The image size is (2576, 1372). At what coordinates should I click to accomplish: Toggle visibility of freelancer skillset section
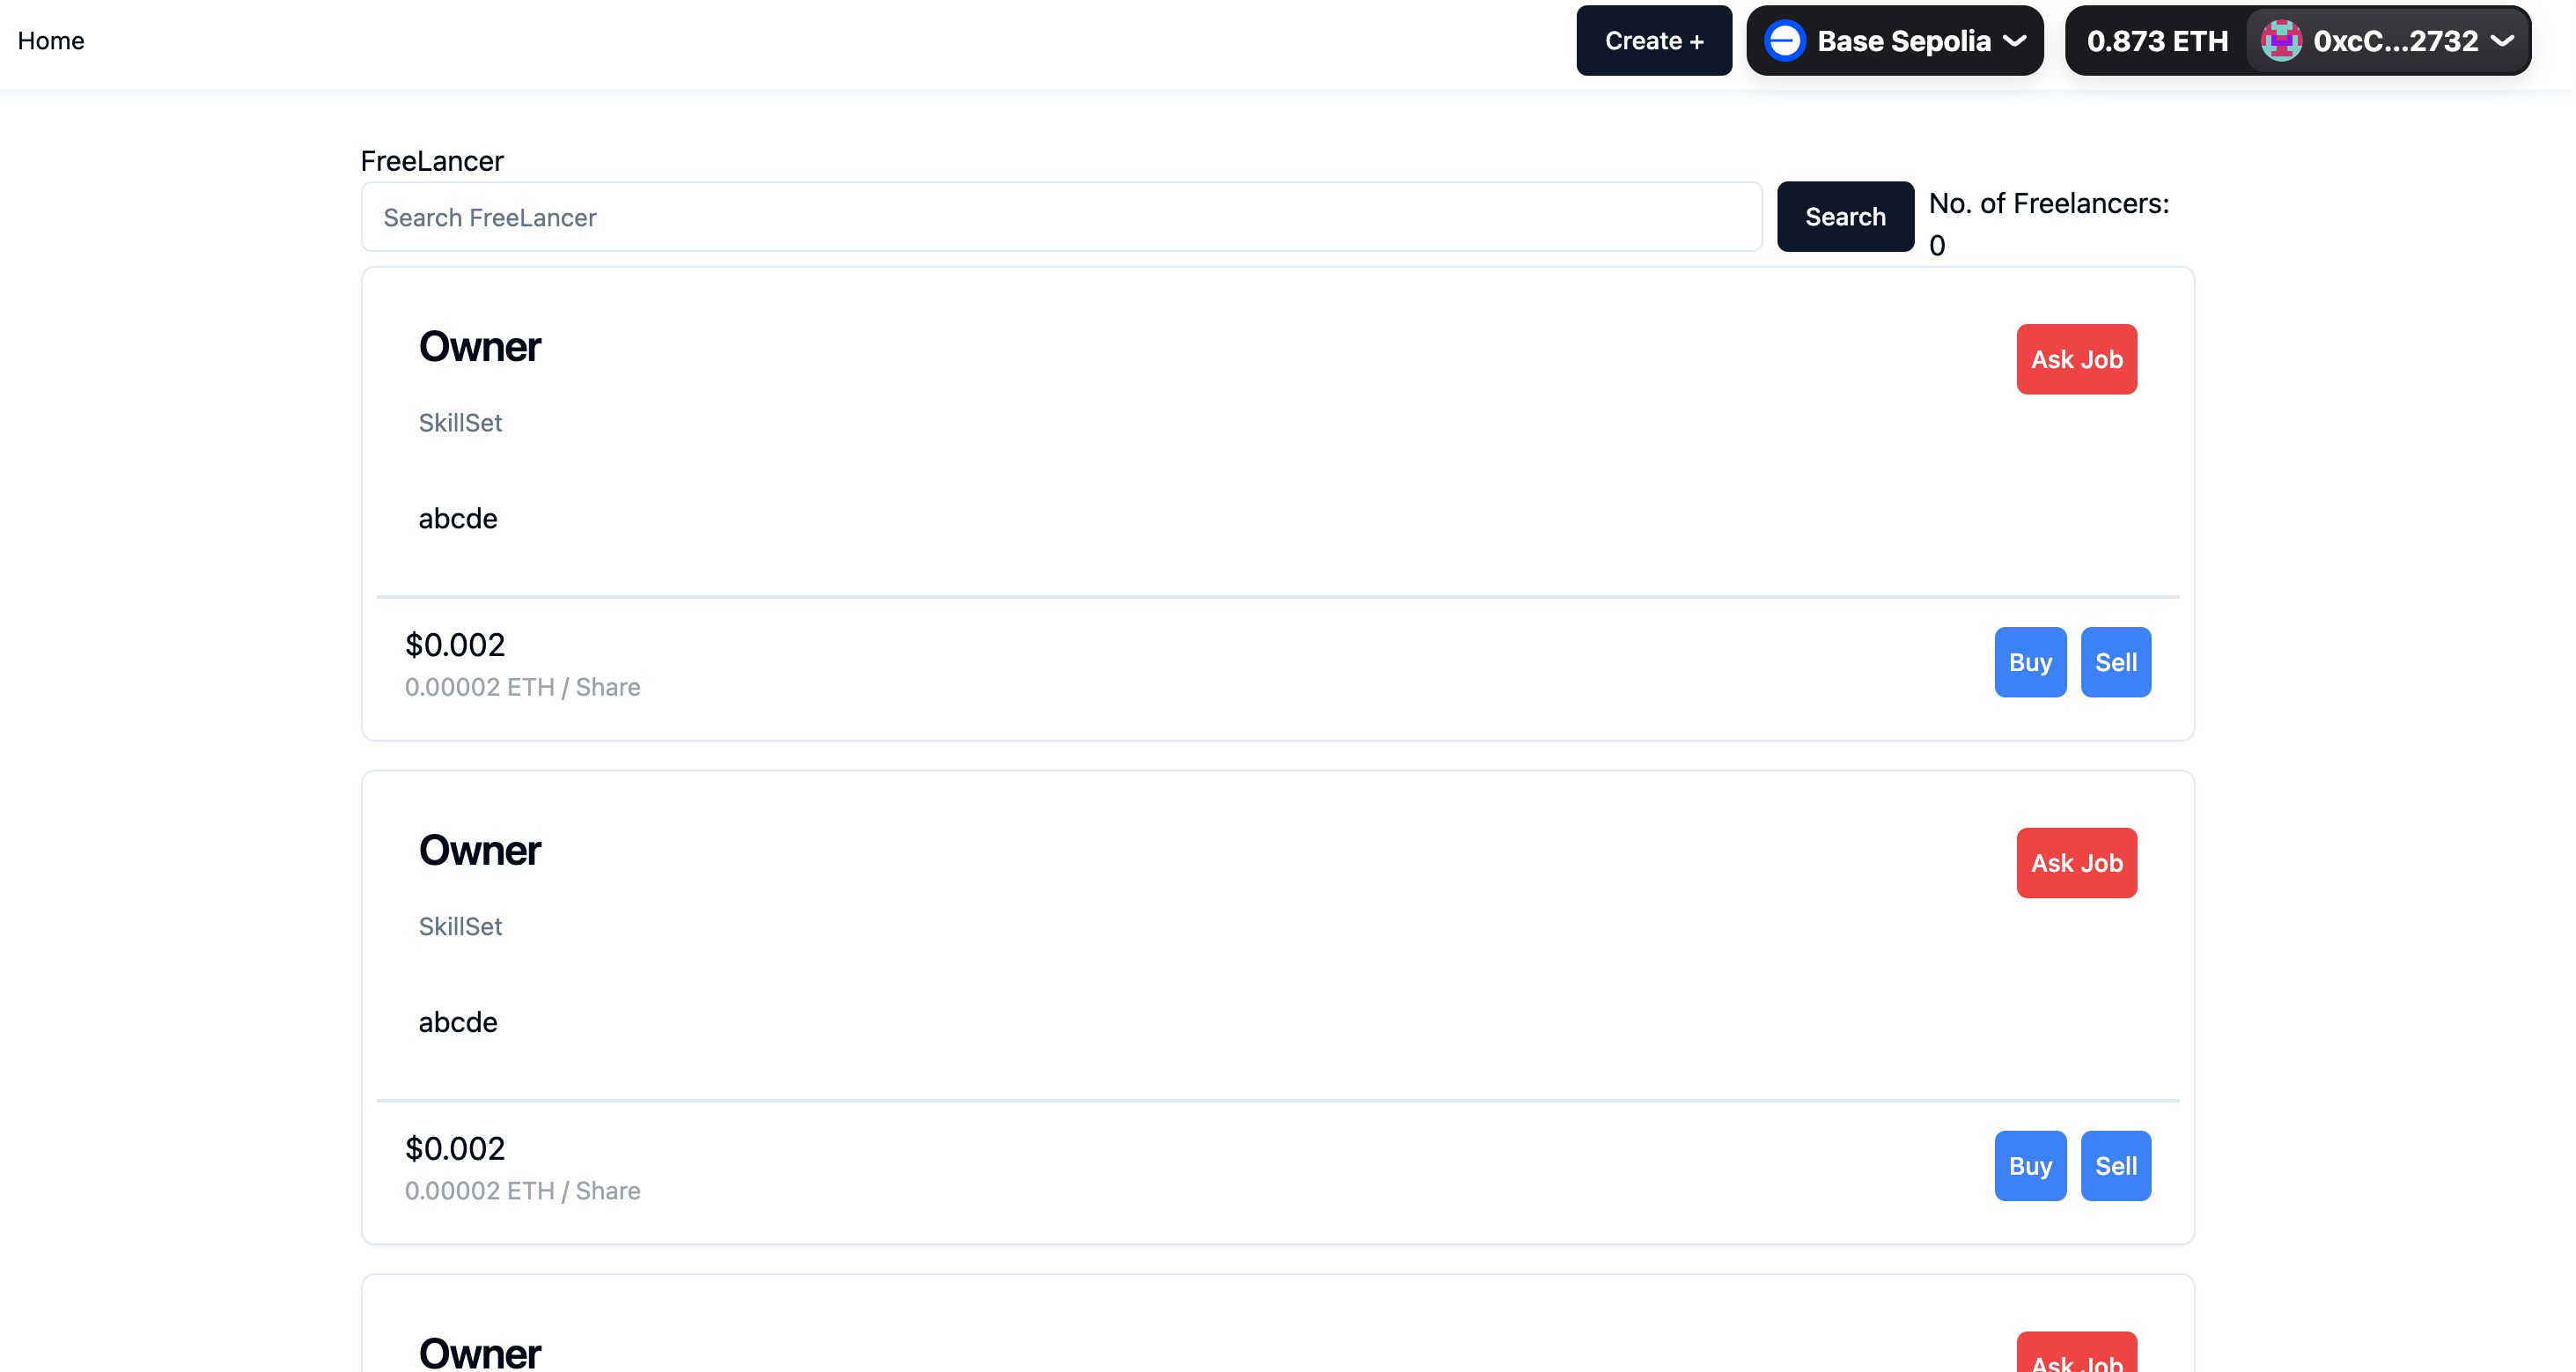pyautogui.click(x=459, y=421)
